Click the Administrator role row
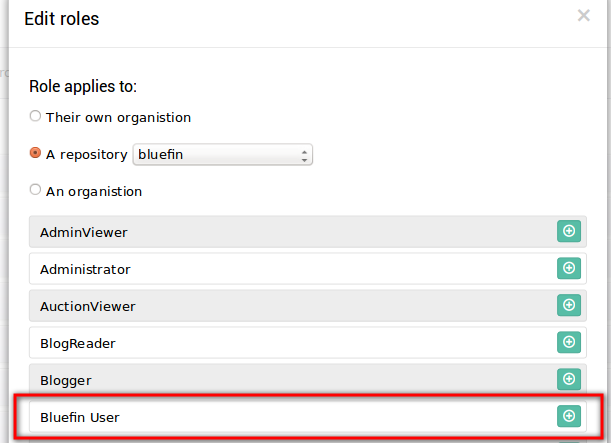The width and height of the screenshot is (611, 443). [x=308, y=269]
